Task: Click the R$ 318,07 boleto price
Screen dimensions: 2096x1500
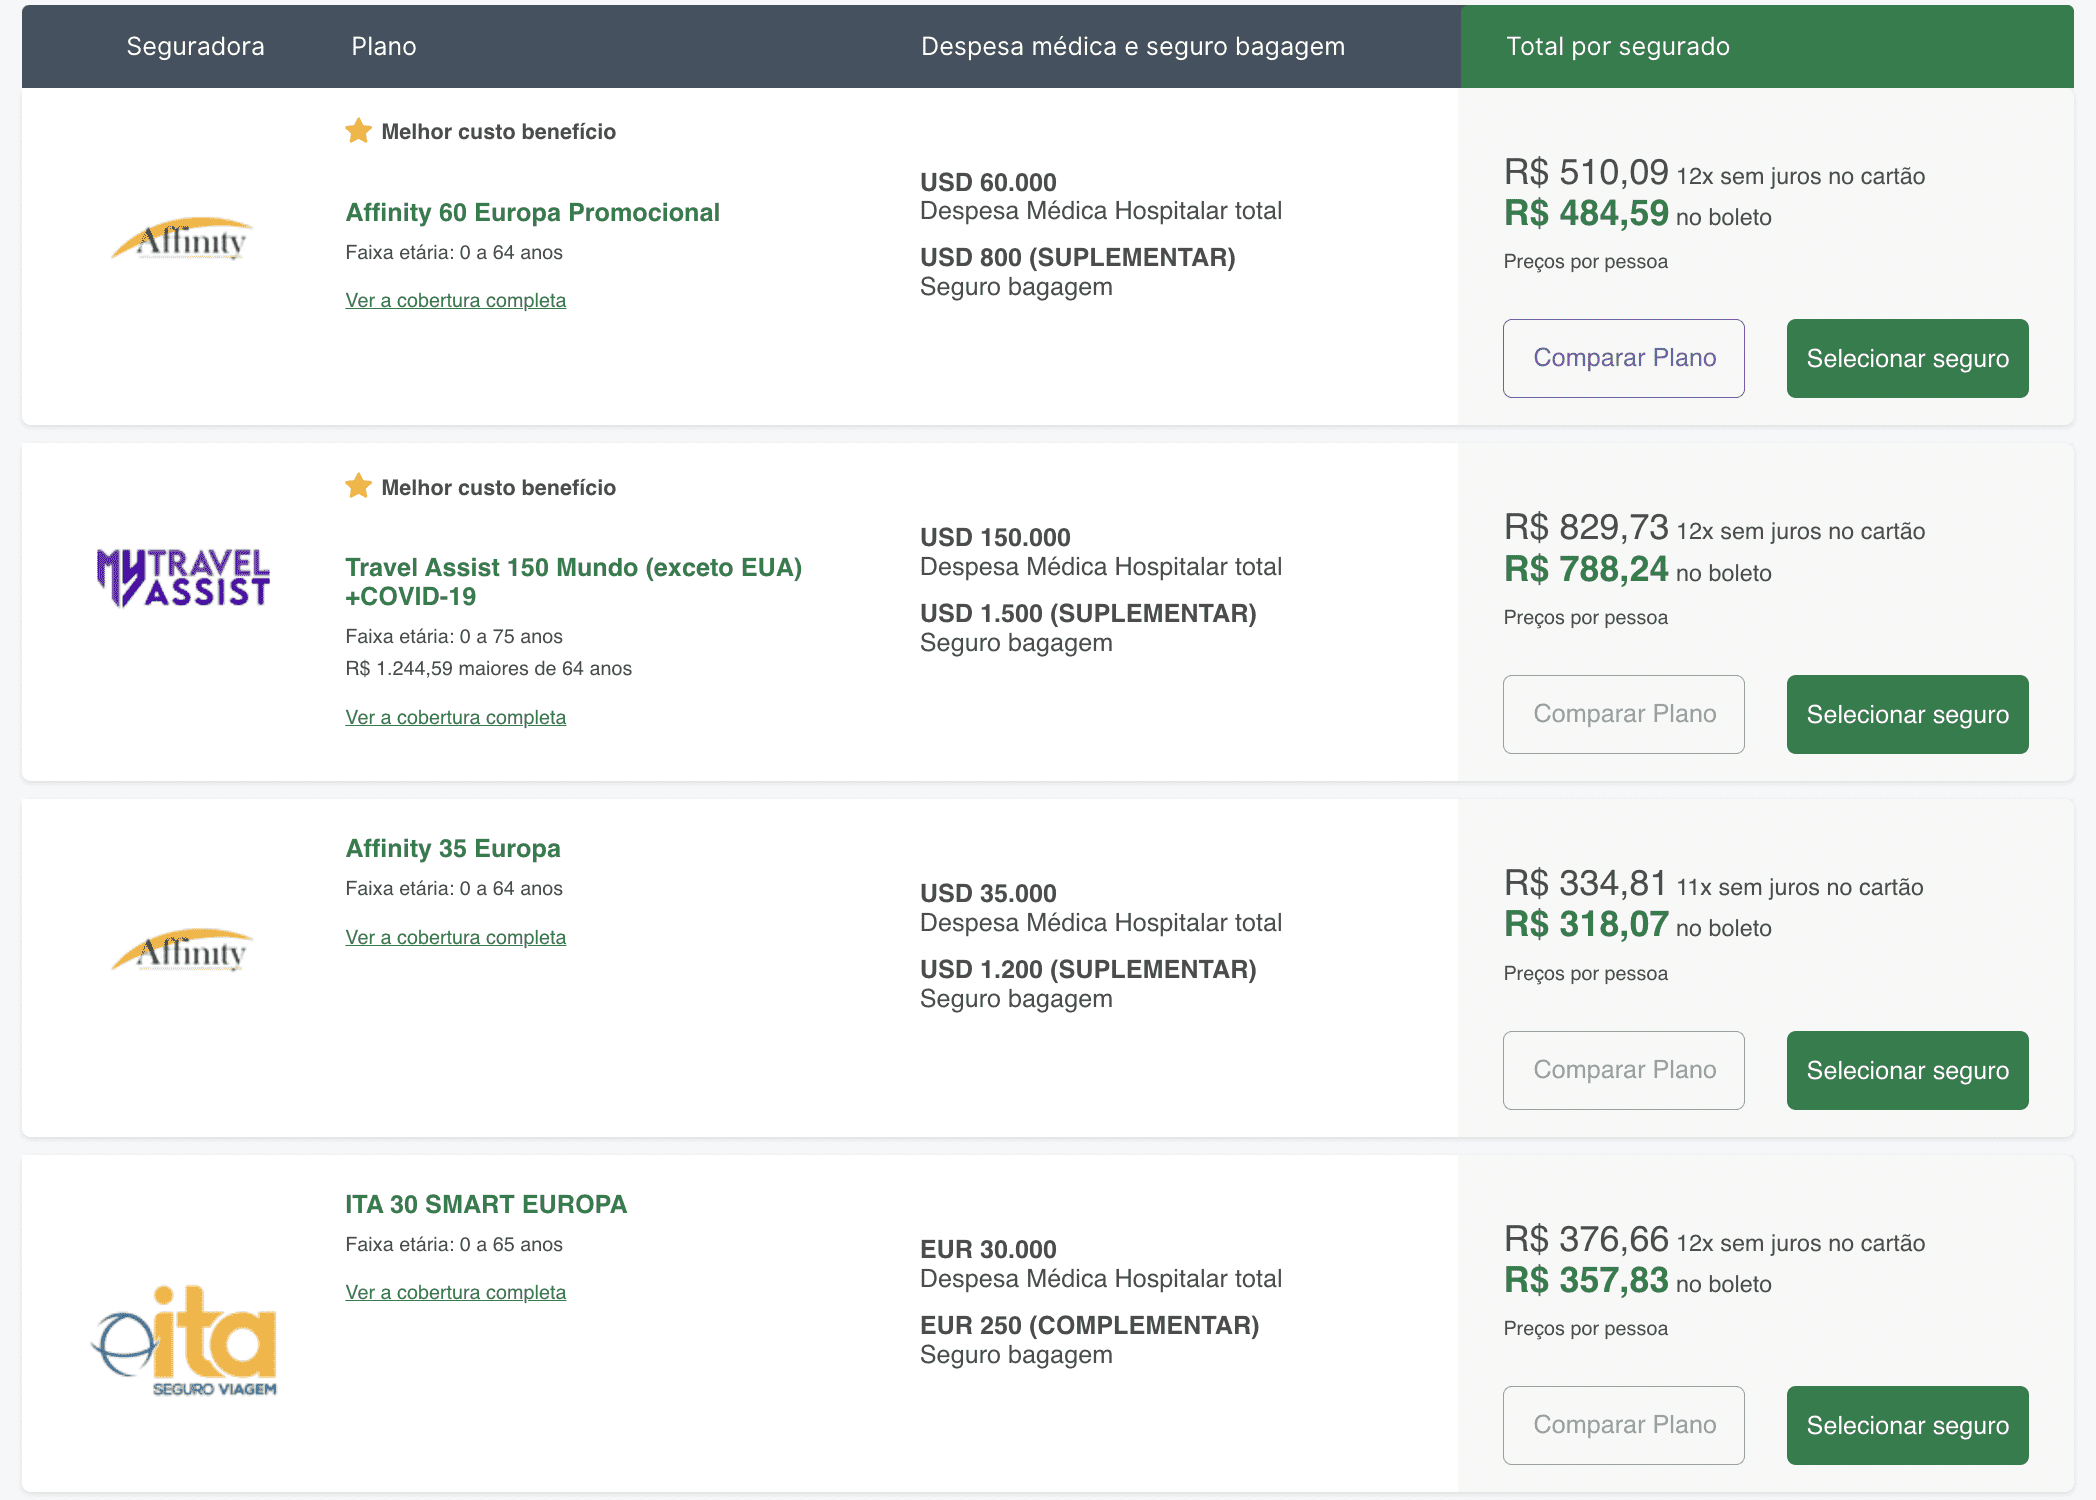Action: click(x=1586, y=924)
